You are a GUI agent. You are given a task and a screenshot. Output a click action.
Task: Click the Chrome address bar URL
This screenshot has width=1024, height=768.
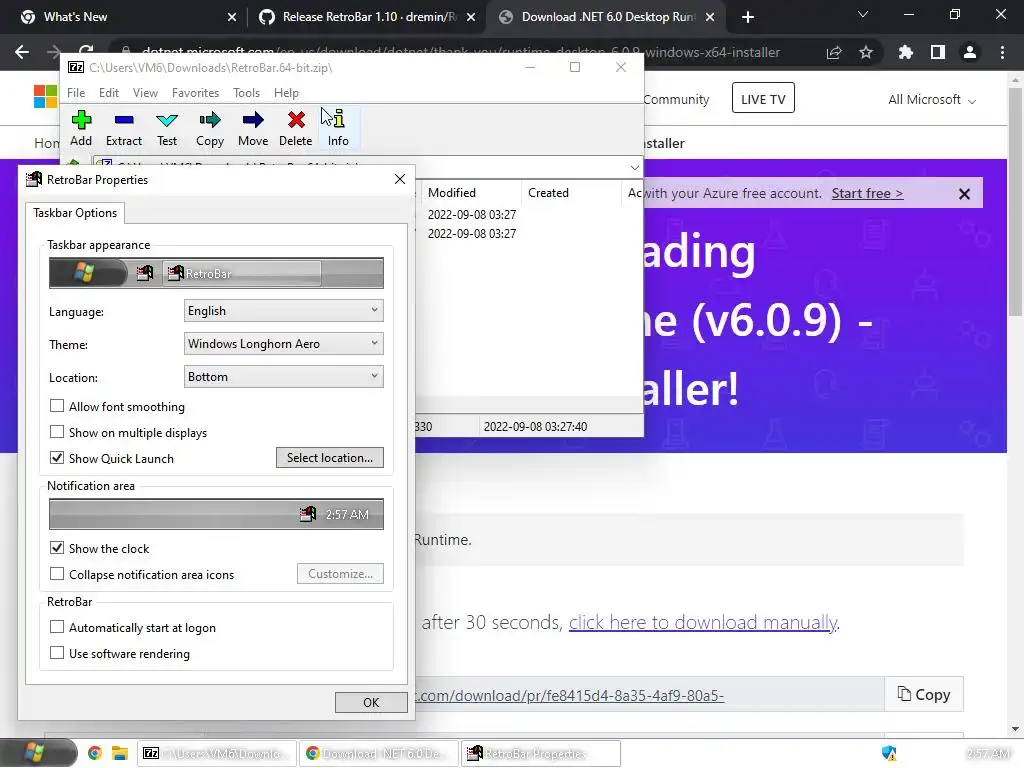pyautogui.click(x=460, y=52)
